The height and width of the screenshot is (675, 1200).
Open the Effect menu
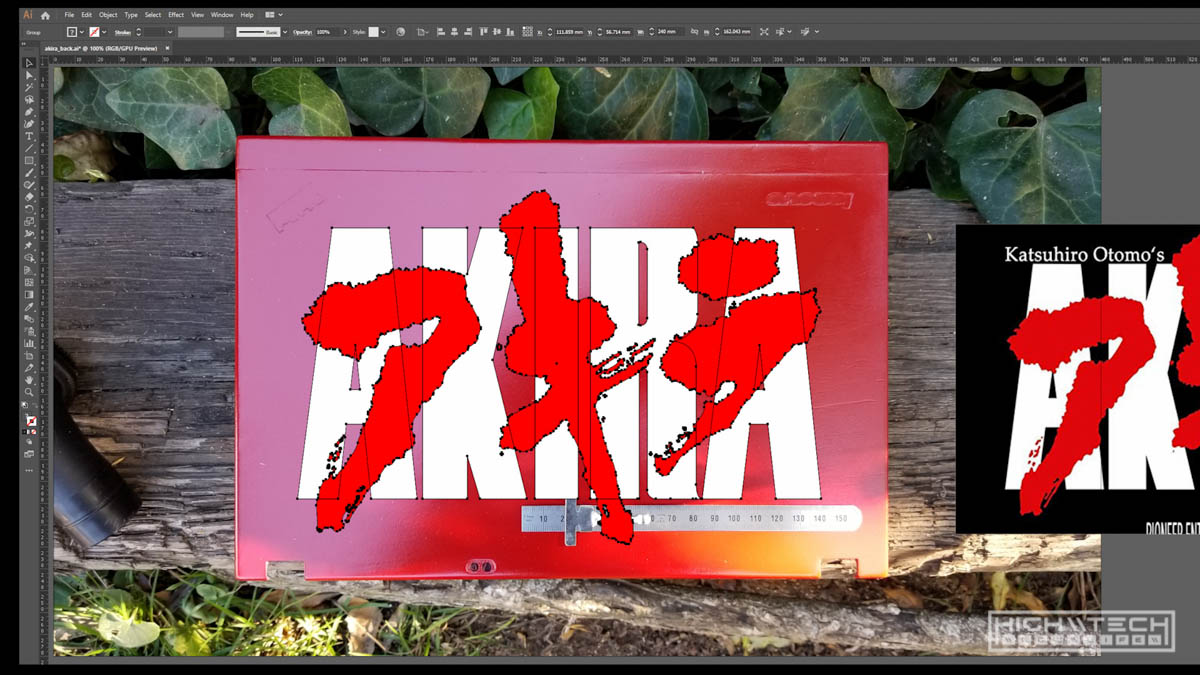(x=176, y=15)
